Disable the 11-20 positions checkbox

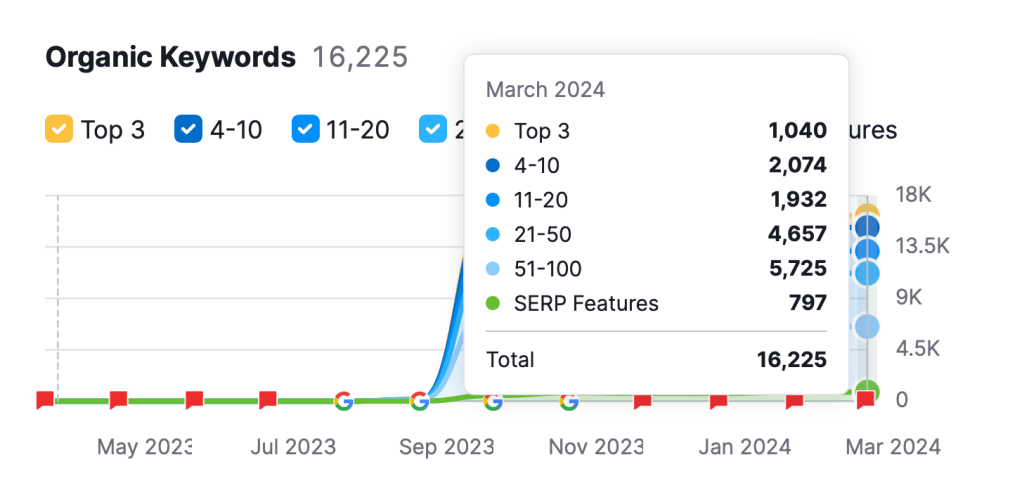tap(306, 130)
